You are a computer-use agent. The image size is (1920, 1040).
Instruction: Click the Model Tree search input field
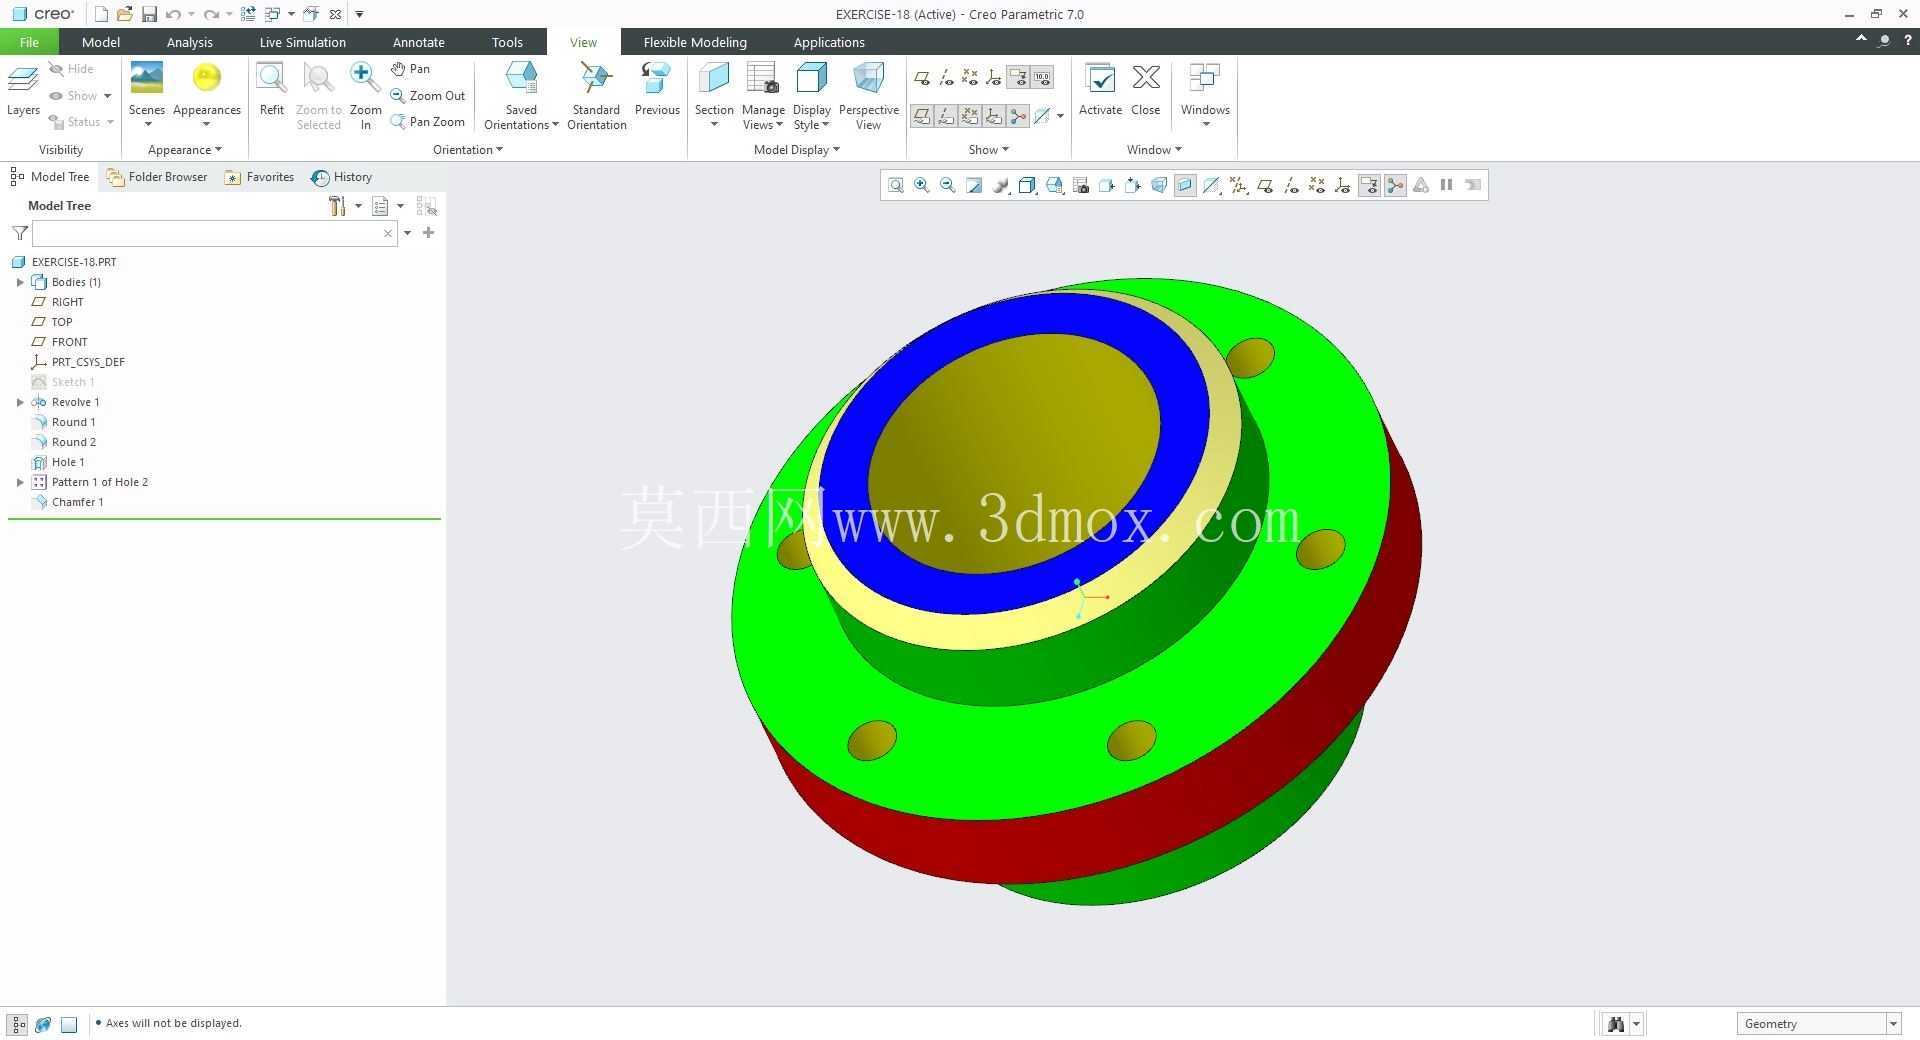click(207, 233)
